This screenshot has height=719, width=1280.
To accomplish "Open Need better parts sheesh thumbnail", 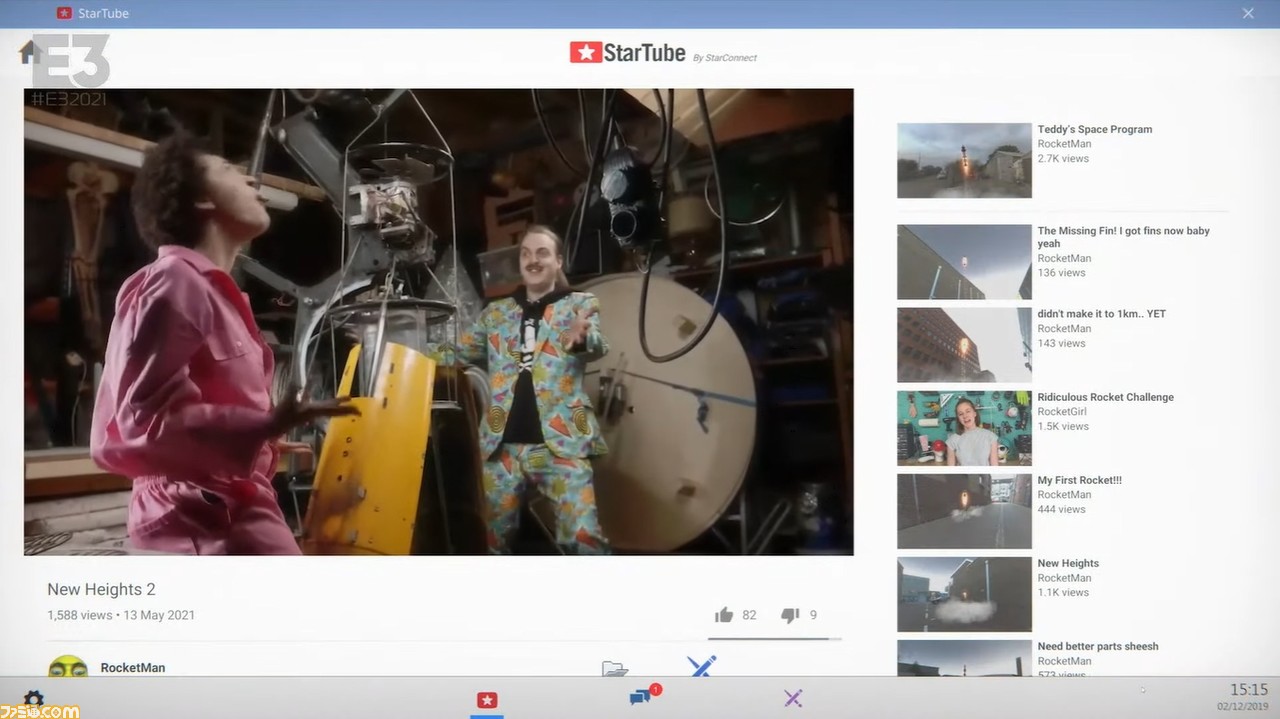I will [964, 658].
